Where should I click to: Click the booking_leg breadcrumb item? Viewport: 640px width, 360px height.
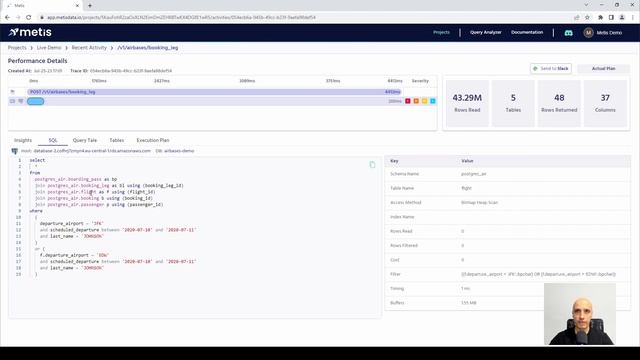[x=148, y=48]
